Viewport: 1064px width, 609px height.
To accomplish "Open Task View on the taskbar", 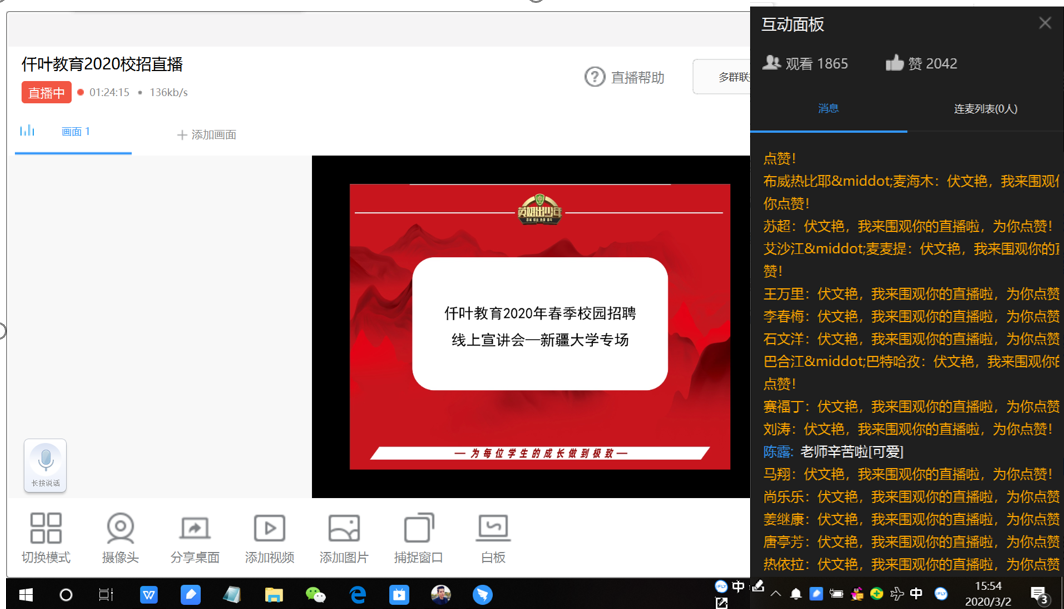I will (x=105, y=595).
